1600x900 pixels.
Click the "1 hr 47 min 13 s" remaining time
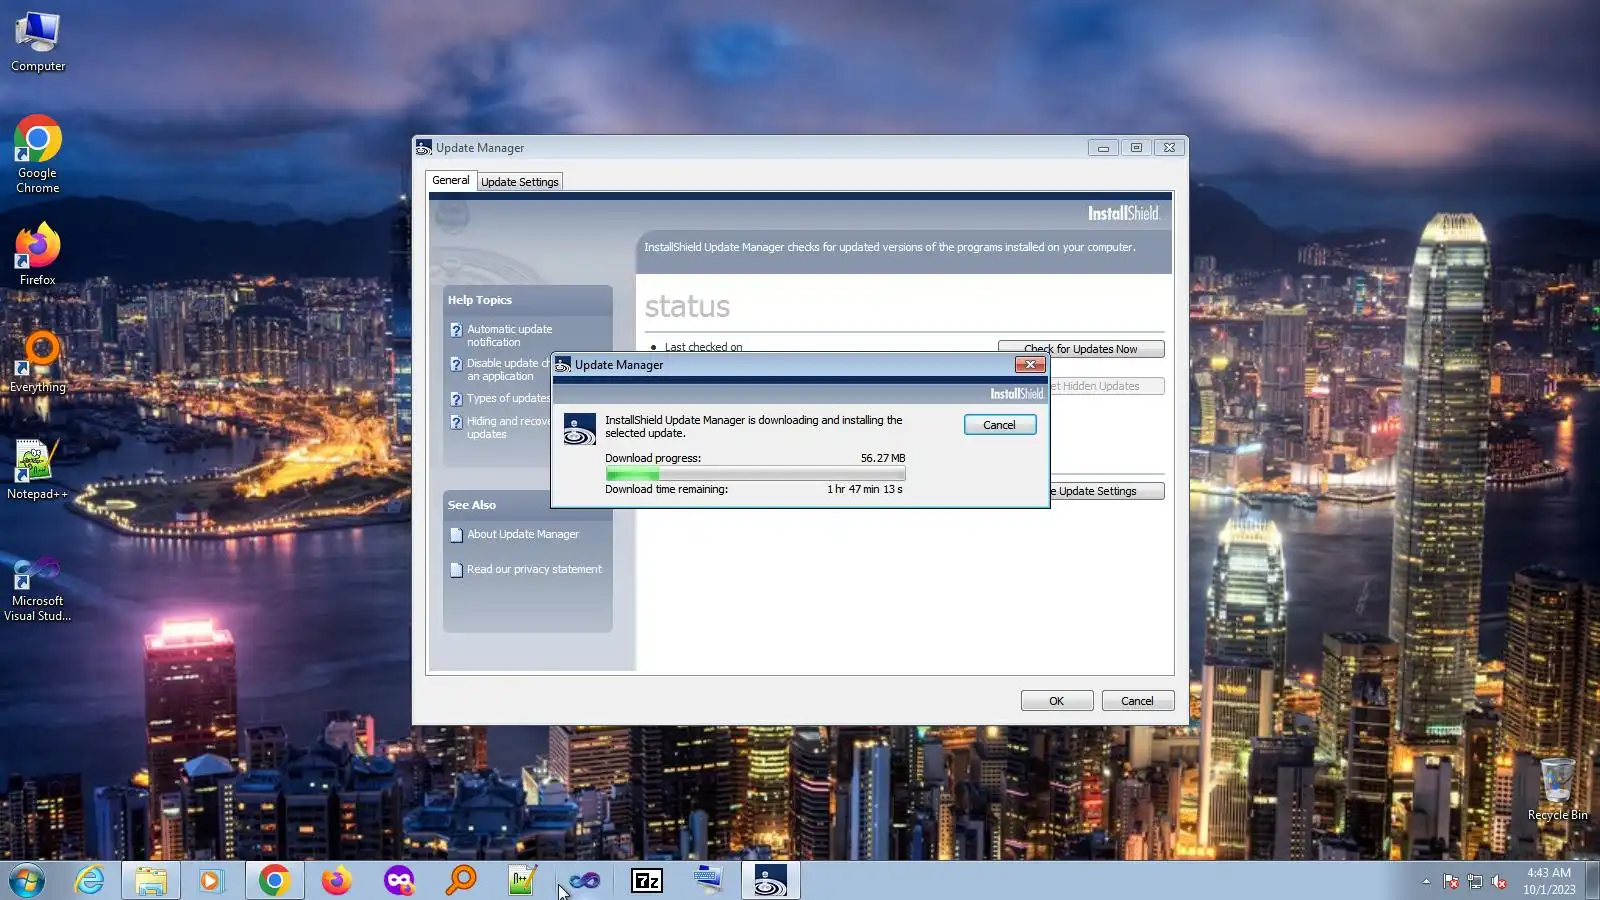pos(865,489)
